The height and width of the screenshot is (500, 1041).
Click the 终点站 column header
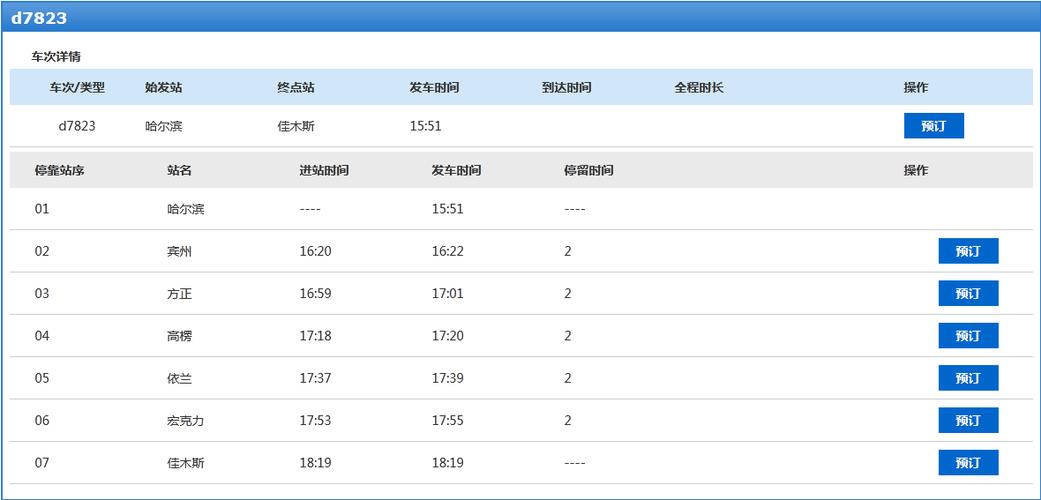(296, 88)
